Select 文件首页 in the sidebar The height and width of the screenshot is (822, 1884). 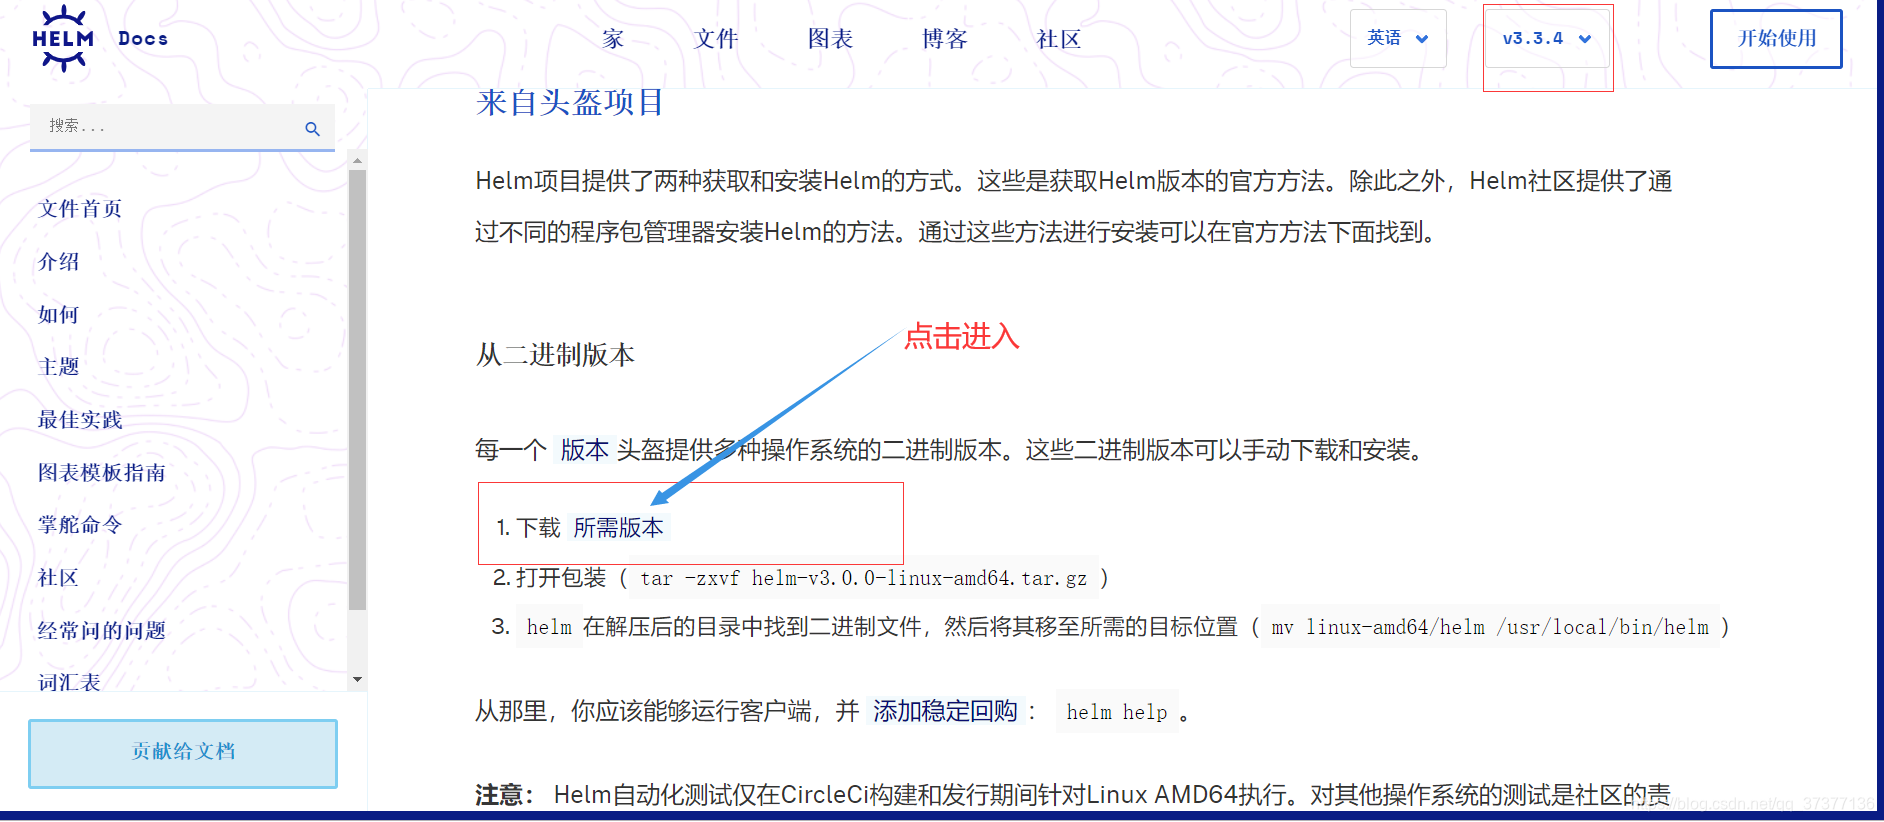[80, 209]
